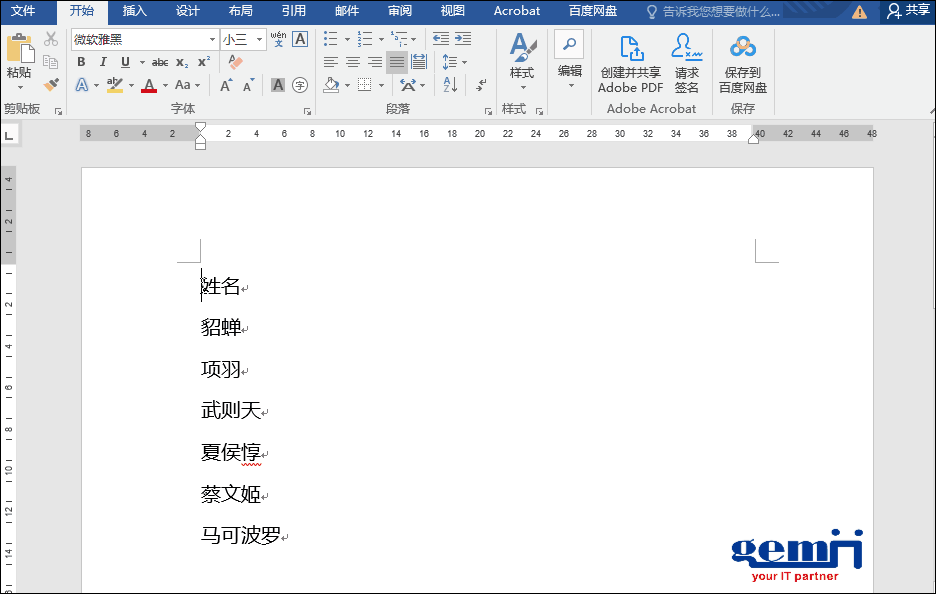The width and height of the screenshot is (936, 594).
Task: Expand the font size 小三 dropdown
Action: [260, 40]
